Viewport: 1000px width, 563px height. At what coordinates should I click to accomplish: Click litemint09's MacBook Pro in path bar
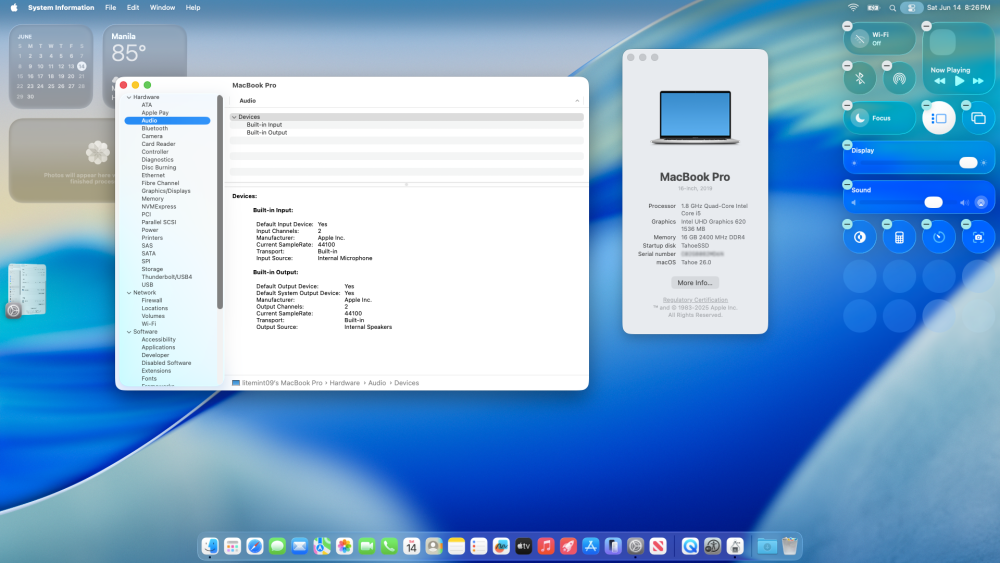(x=277, y=383)
